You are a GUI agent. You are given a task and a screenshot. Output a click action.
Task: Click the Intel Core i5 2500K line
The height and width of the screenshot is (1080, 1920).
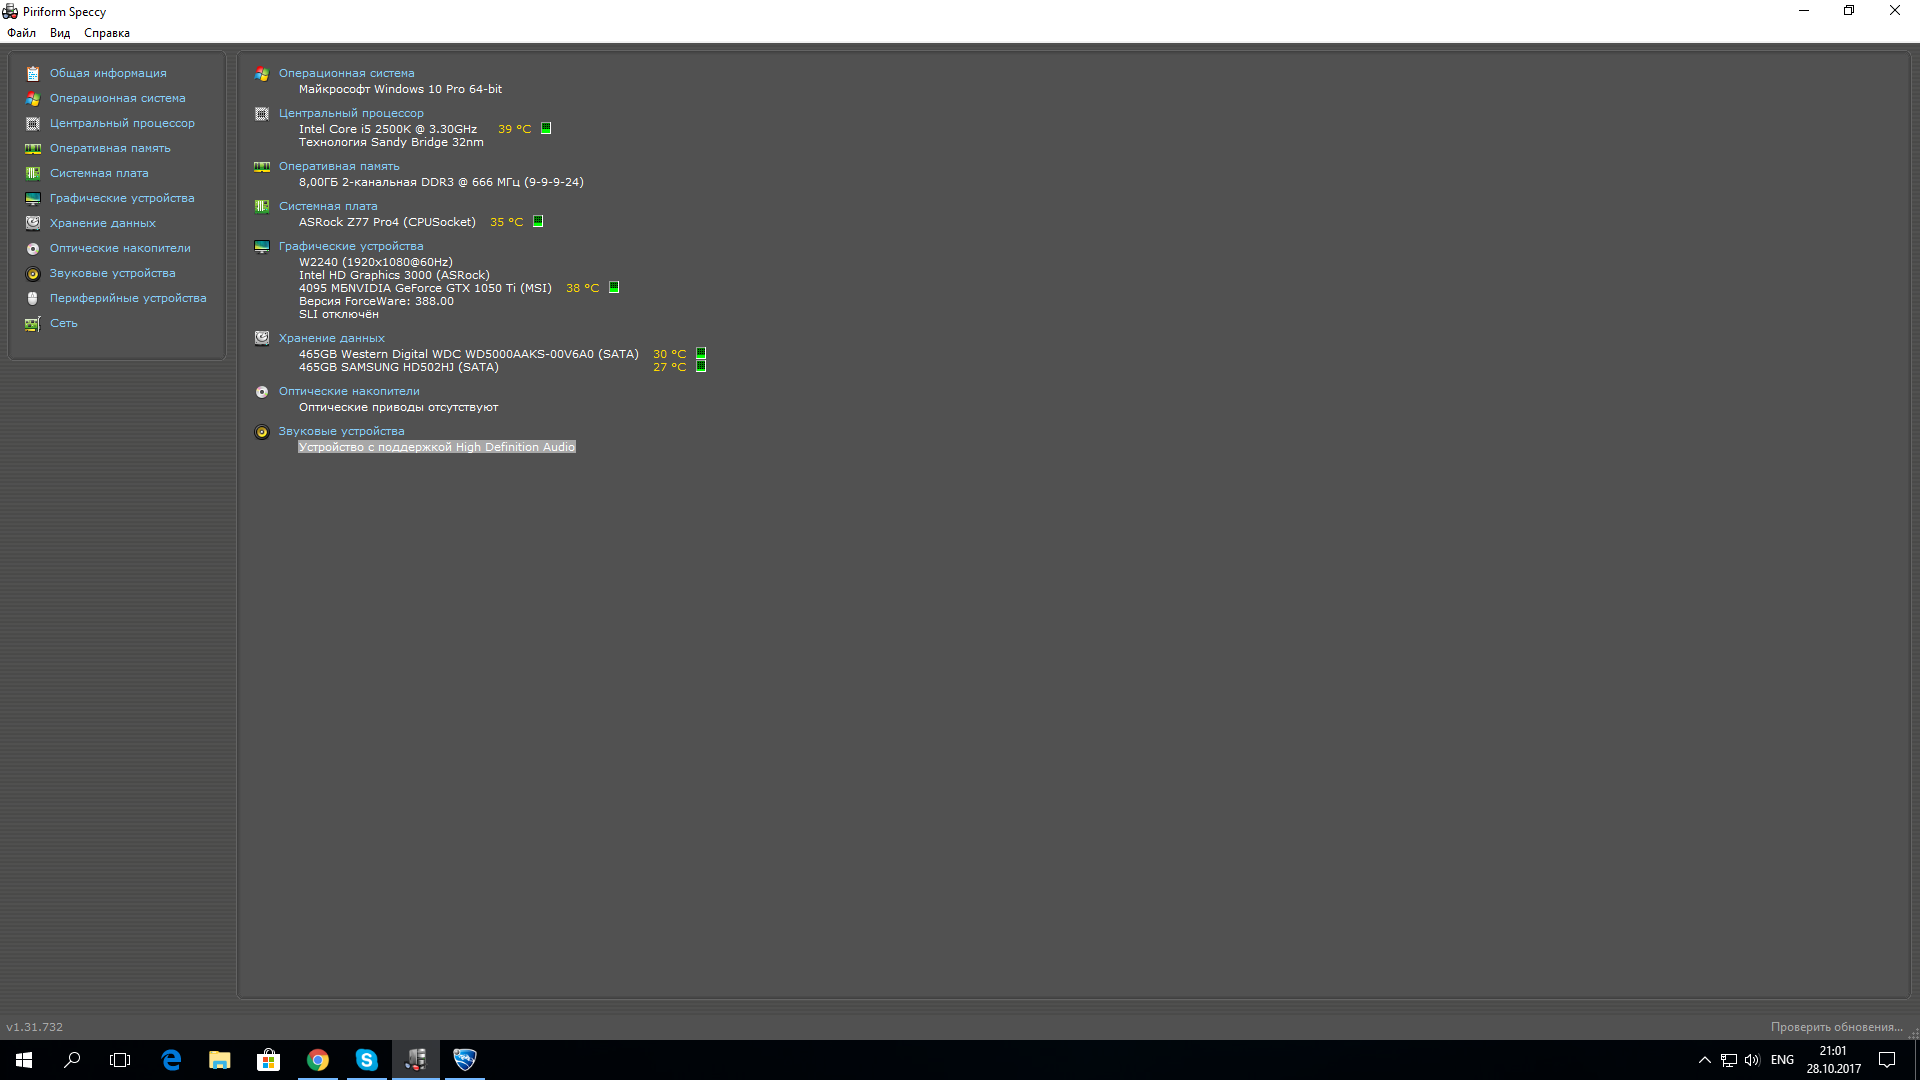(388, 129)
